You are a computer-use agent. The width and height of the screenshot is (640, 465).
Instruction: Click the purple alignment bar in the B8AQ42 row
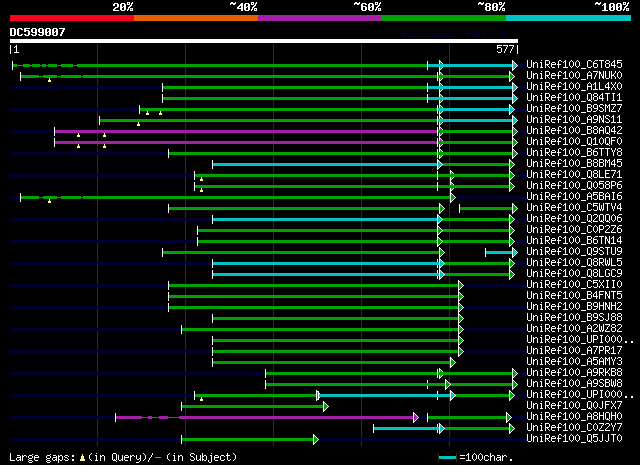246,131
